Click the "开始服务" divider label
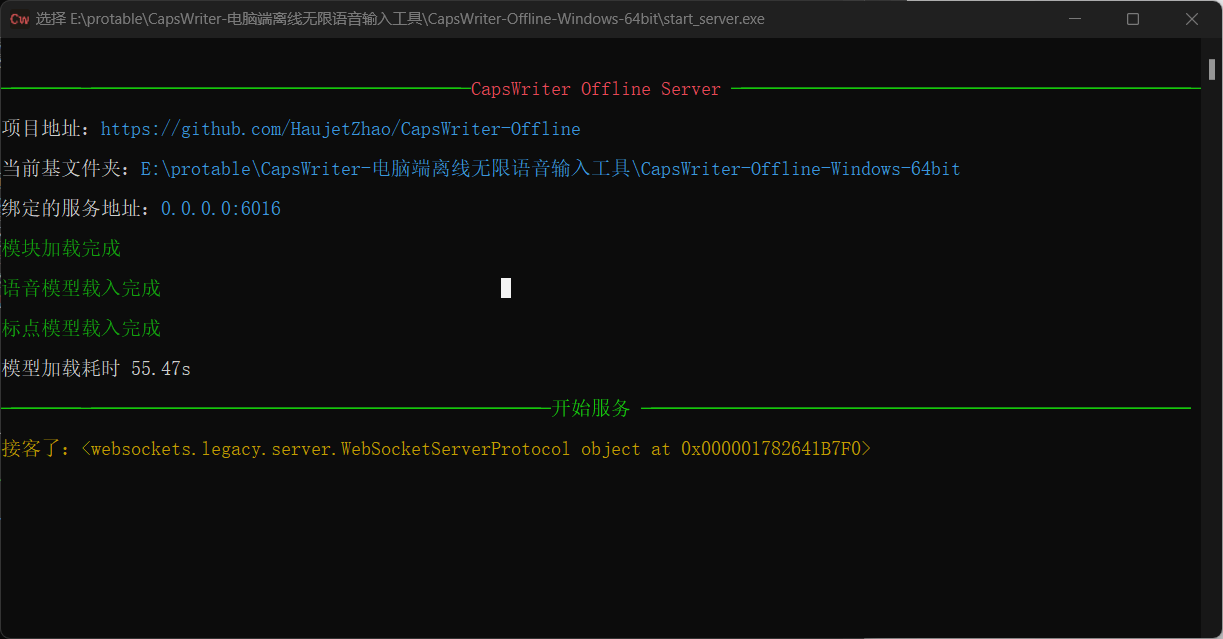Image resolution: width=1223 pixels, height=639 pixels. (x=592, y=408)
